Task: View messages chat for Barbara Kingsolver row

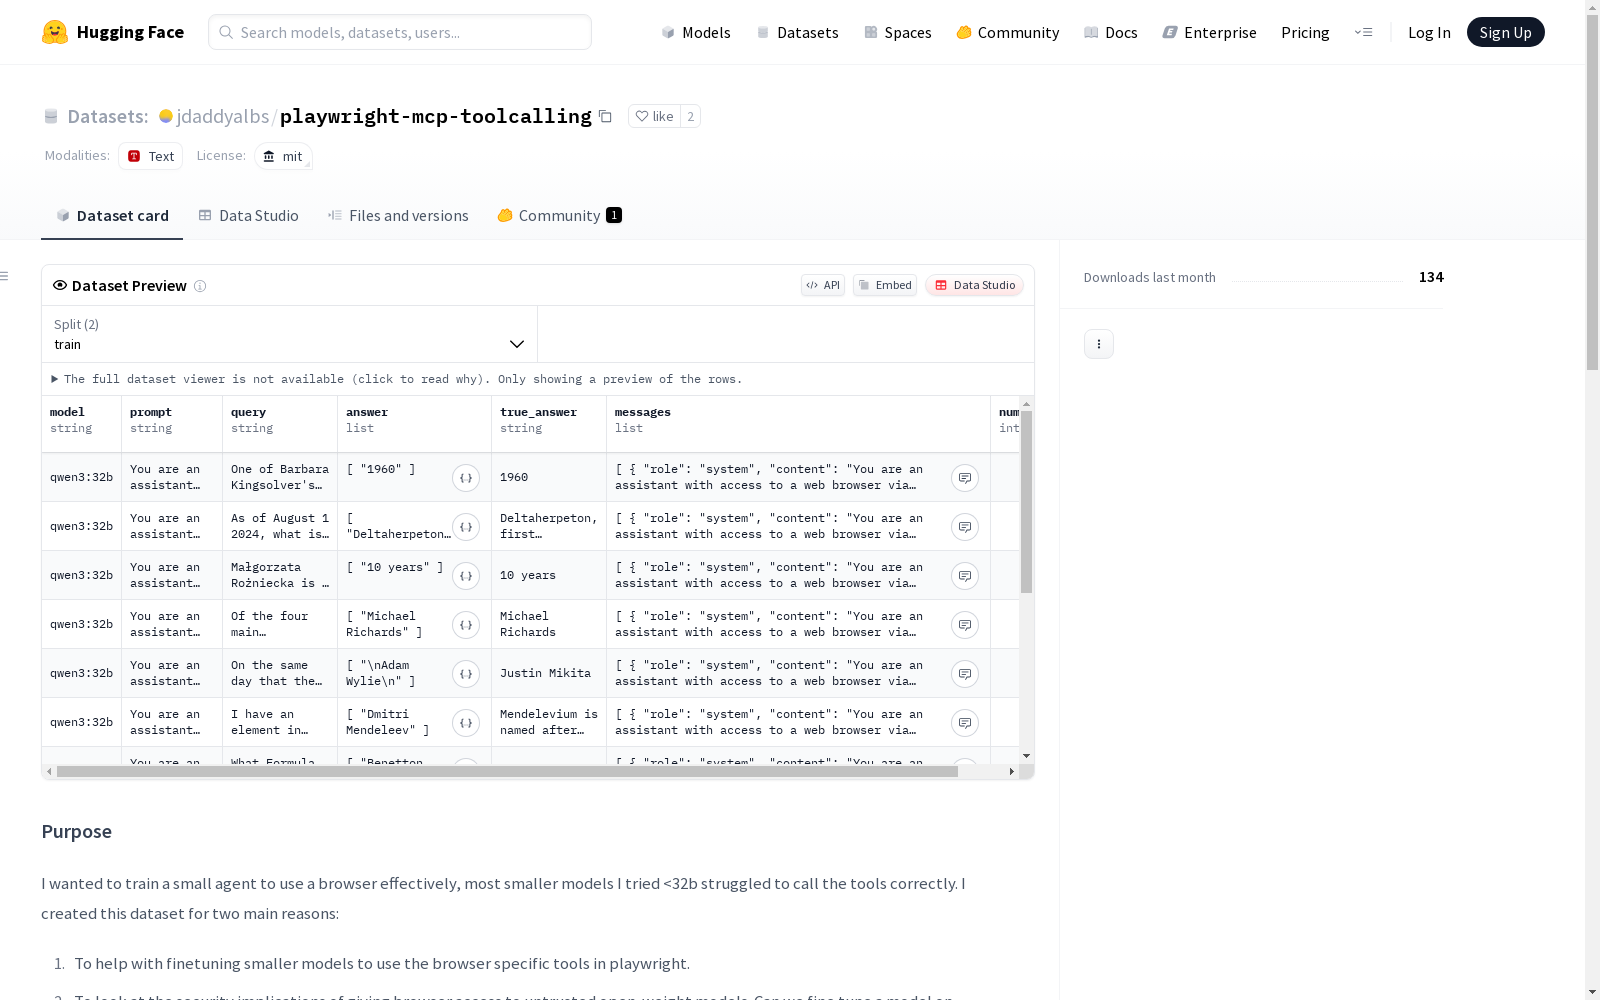Action: [965, 478]
